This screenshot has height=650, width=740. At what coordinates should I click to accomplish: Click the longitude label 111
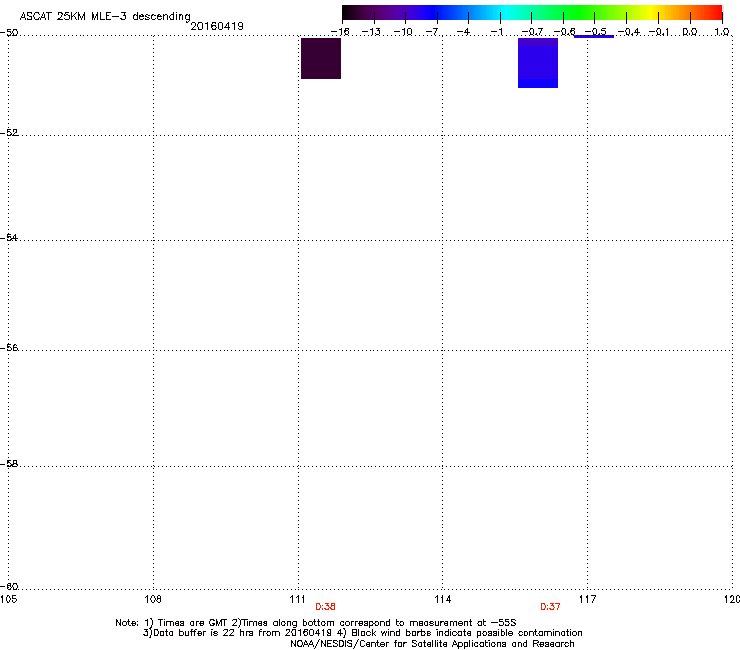pyautogui.click(x=297, y=599)
